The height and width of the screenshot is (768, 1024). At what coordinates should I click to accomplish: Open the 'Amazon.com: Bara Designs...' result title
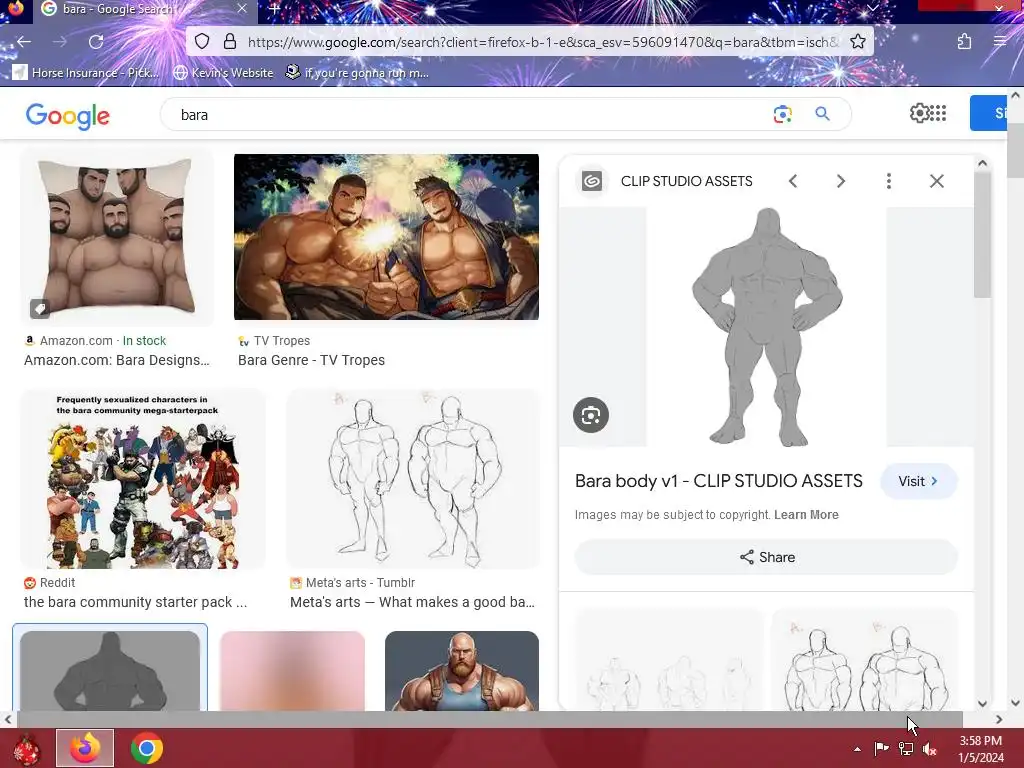pyautogui.click(x=117, y=360)
